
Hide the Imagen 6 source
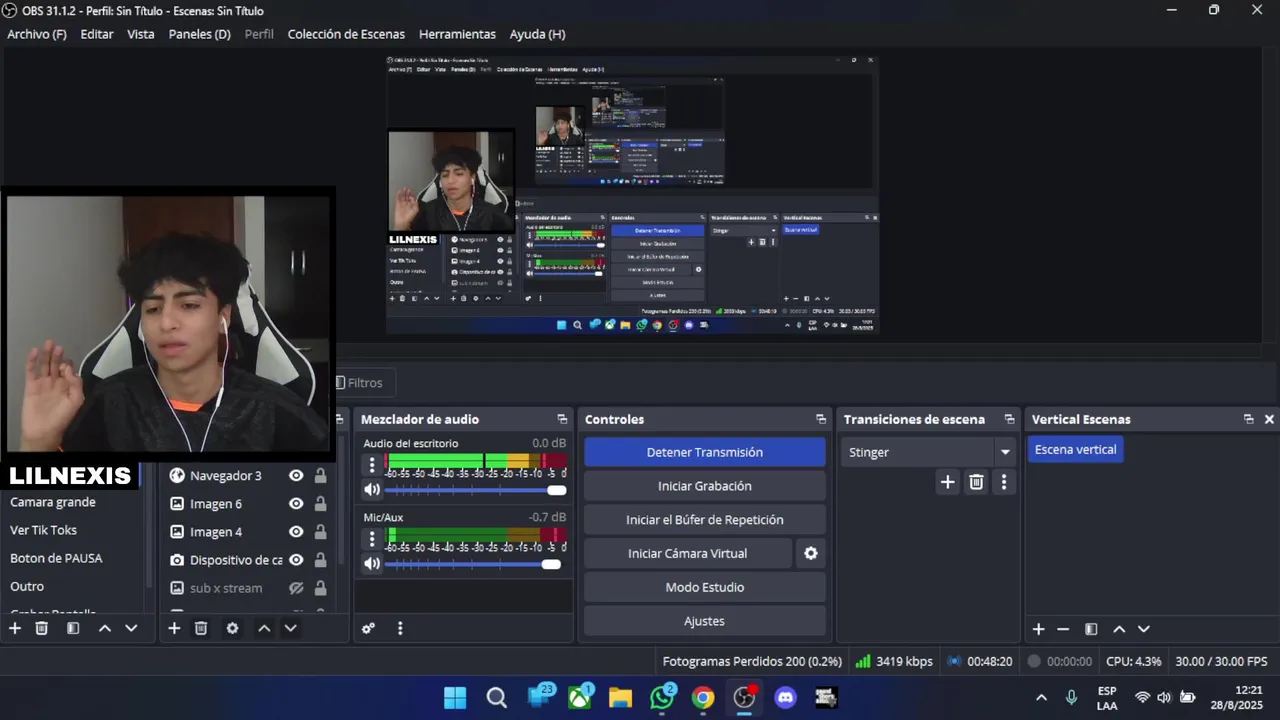coord(296,504)
